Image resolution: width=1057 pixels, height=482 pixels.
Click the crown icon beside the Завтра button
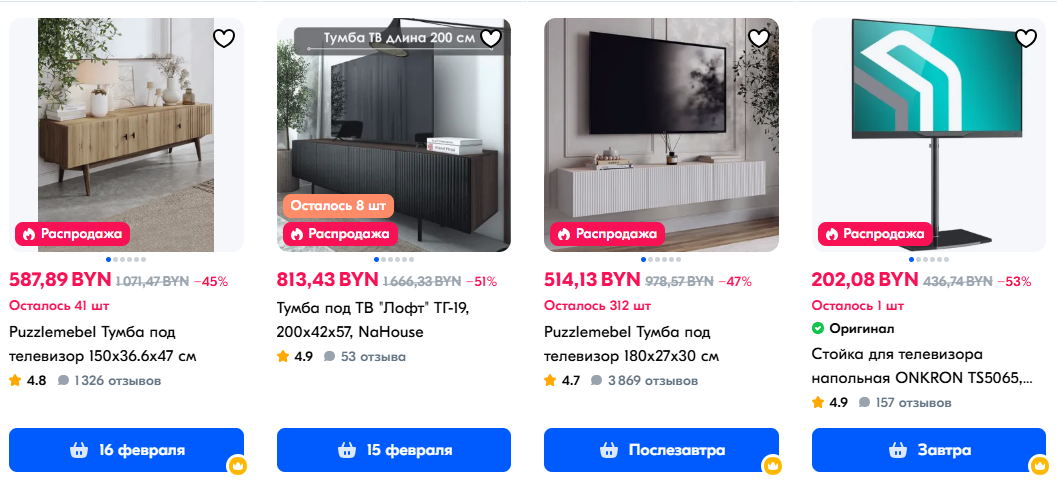pyautogui.click(x=1039, y=464)
